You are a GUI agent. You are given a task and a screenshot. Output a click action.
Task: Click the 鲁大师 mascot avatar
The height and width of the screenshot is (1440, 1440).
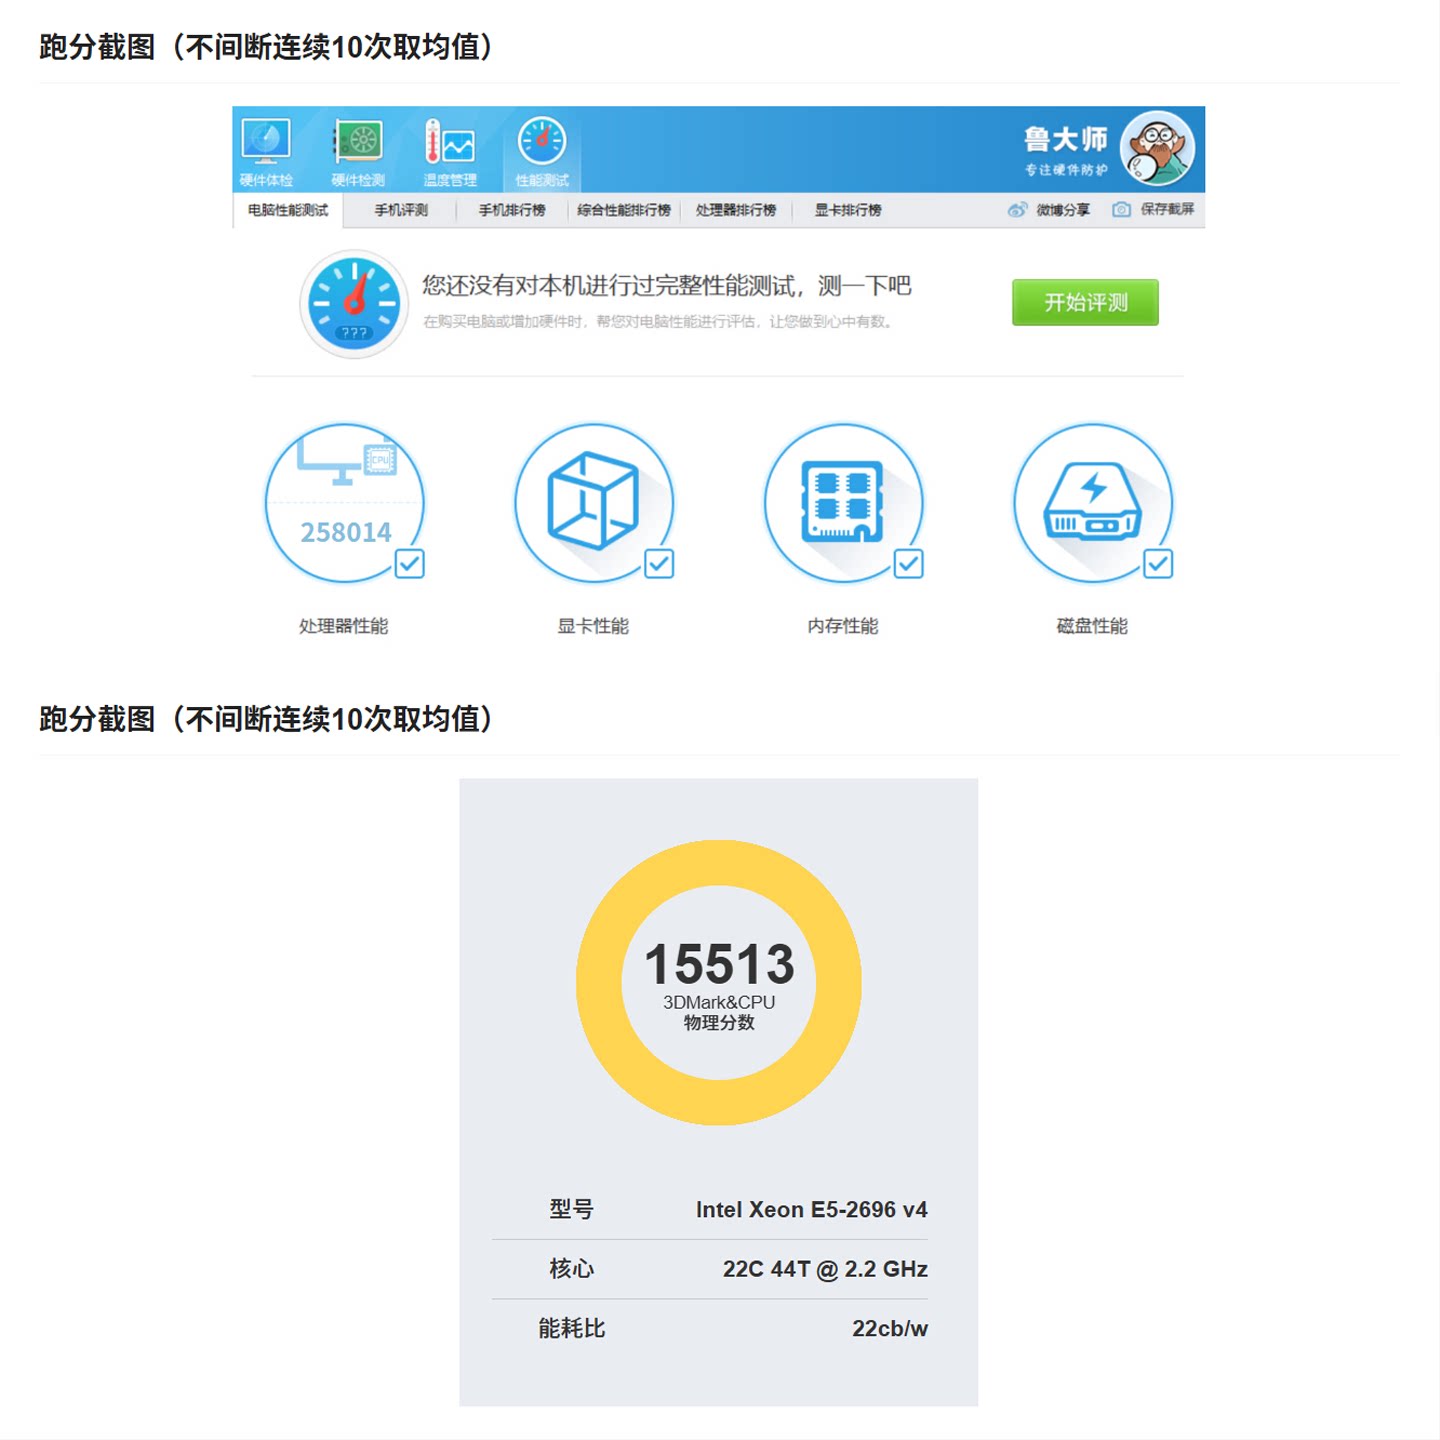1157,149
